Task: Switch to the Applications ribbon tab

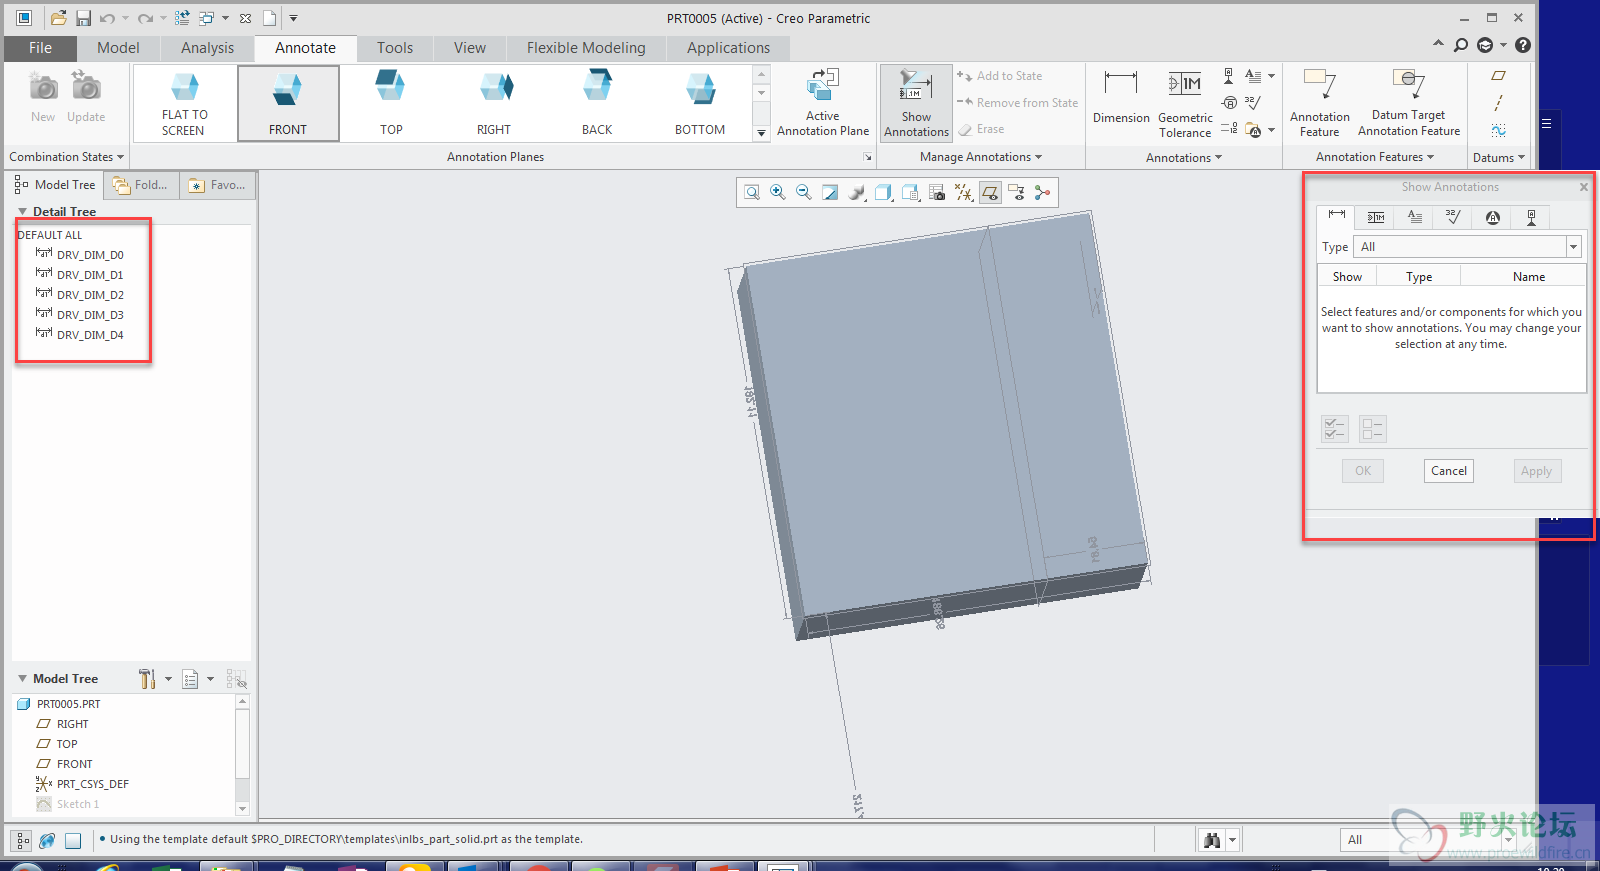Action: point(728,48)
